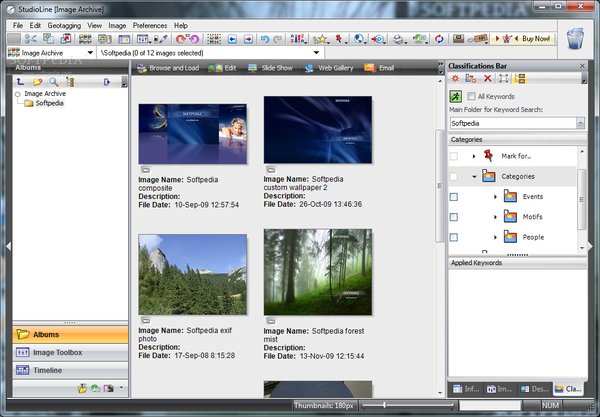Expand the Mark for... tree node
Image resolution: width=600 pixels, height=417 pixels.
(474, 156)
